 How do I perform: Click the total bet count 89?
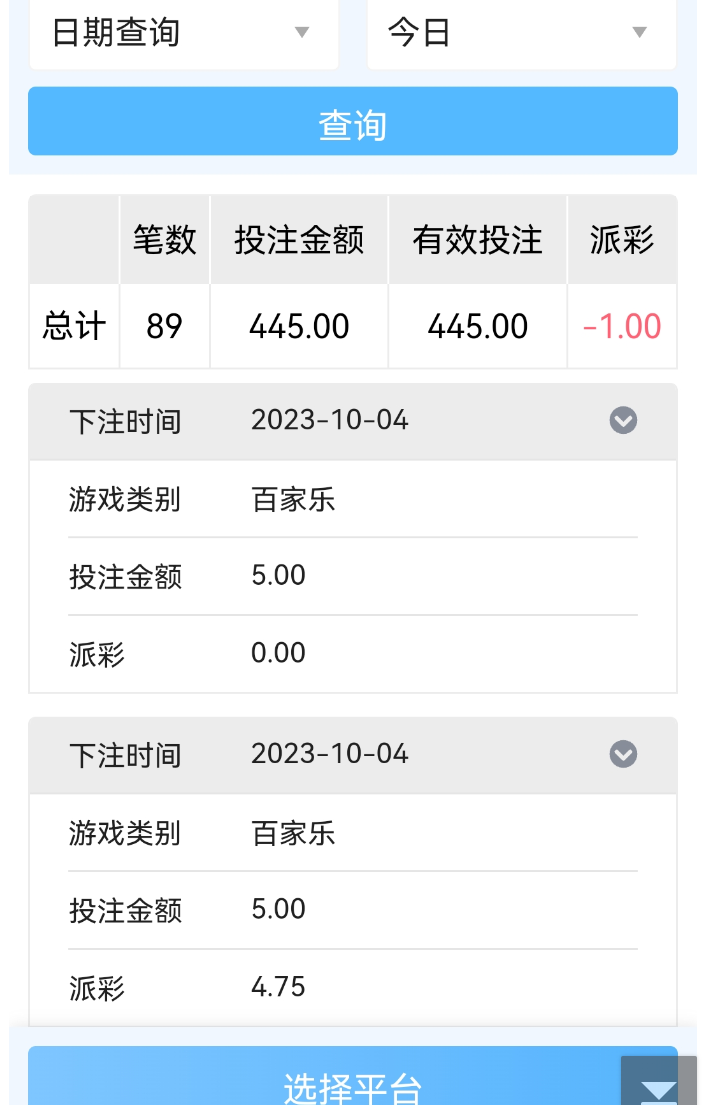165,326
